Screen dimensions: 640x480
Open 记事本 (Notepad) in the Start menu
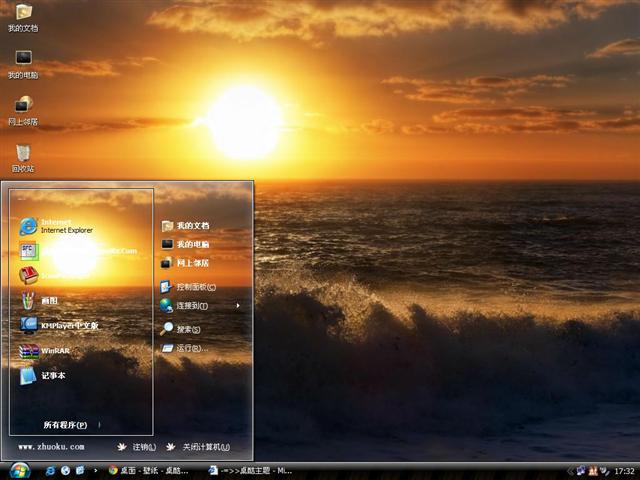(x=53, y=376)
